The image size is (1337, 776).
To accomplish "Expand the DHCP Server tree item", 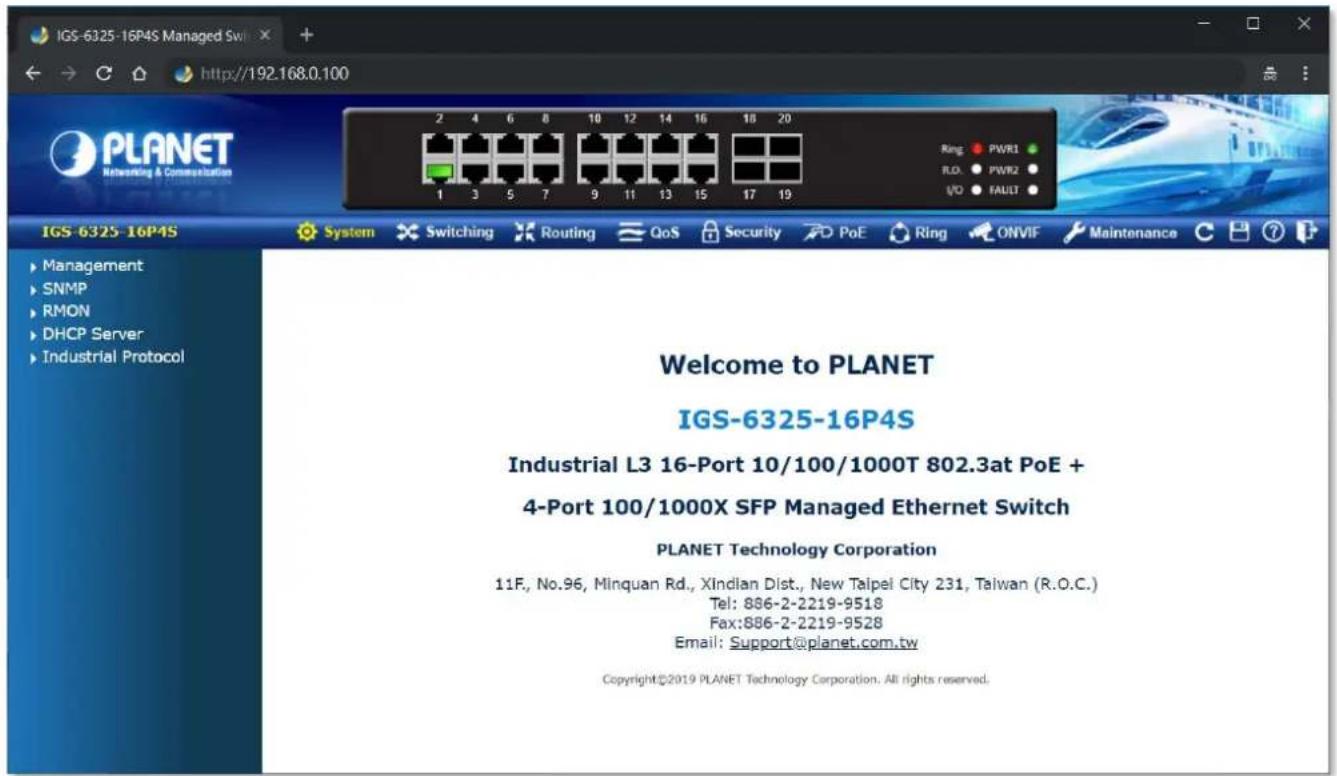I will [90, 334].
